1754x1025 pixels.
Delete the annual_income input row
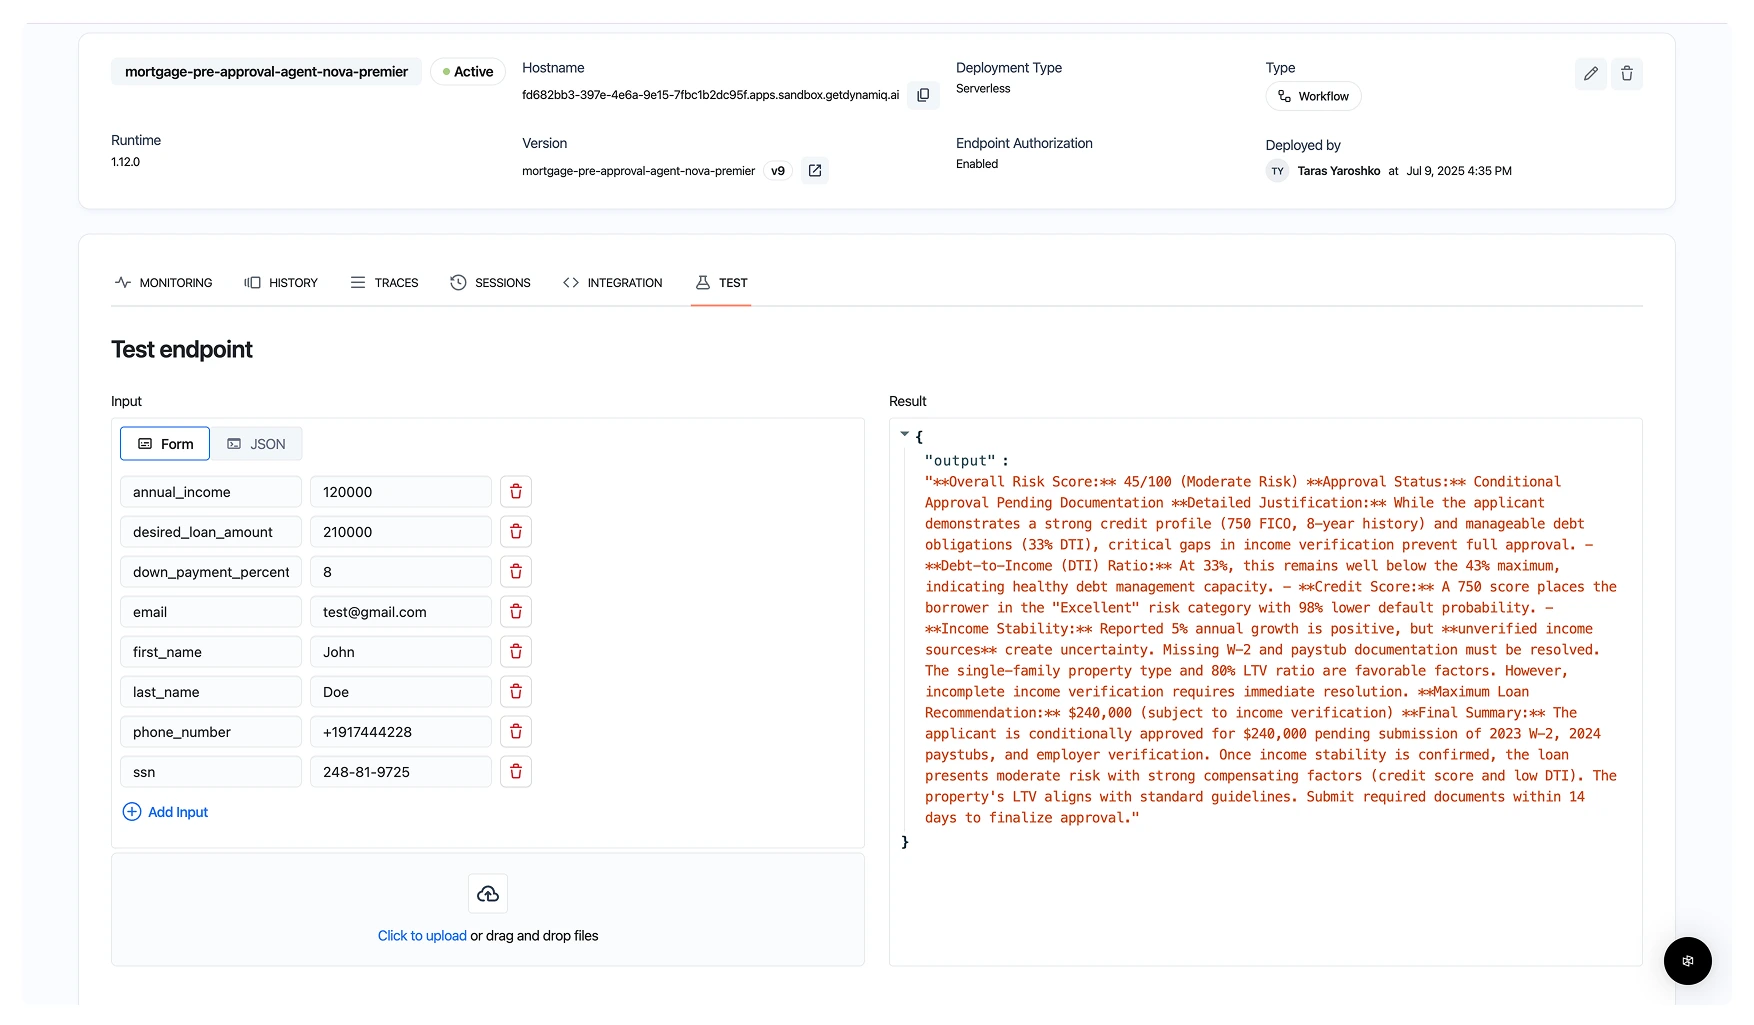tap(516, 492)
